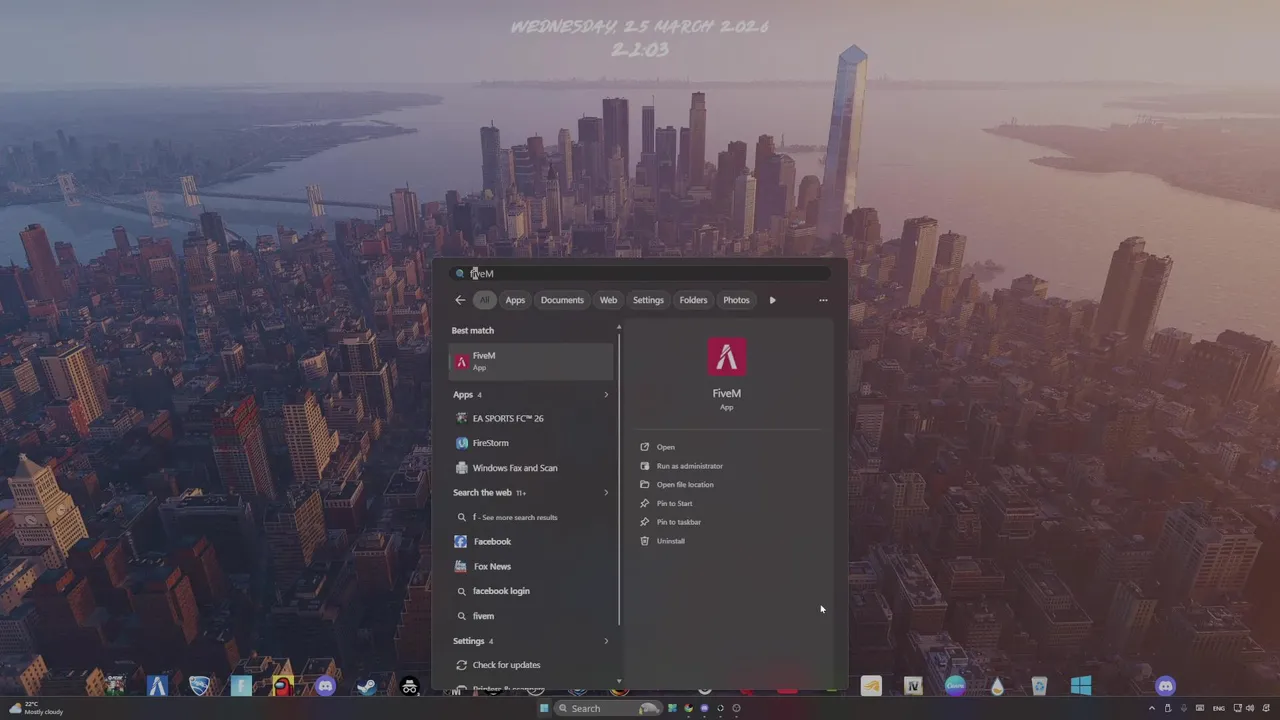Open the Recycle Bin dock icon
1280x720 pixels.
(1039, 686)
